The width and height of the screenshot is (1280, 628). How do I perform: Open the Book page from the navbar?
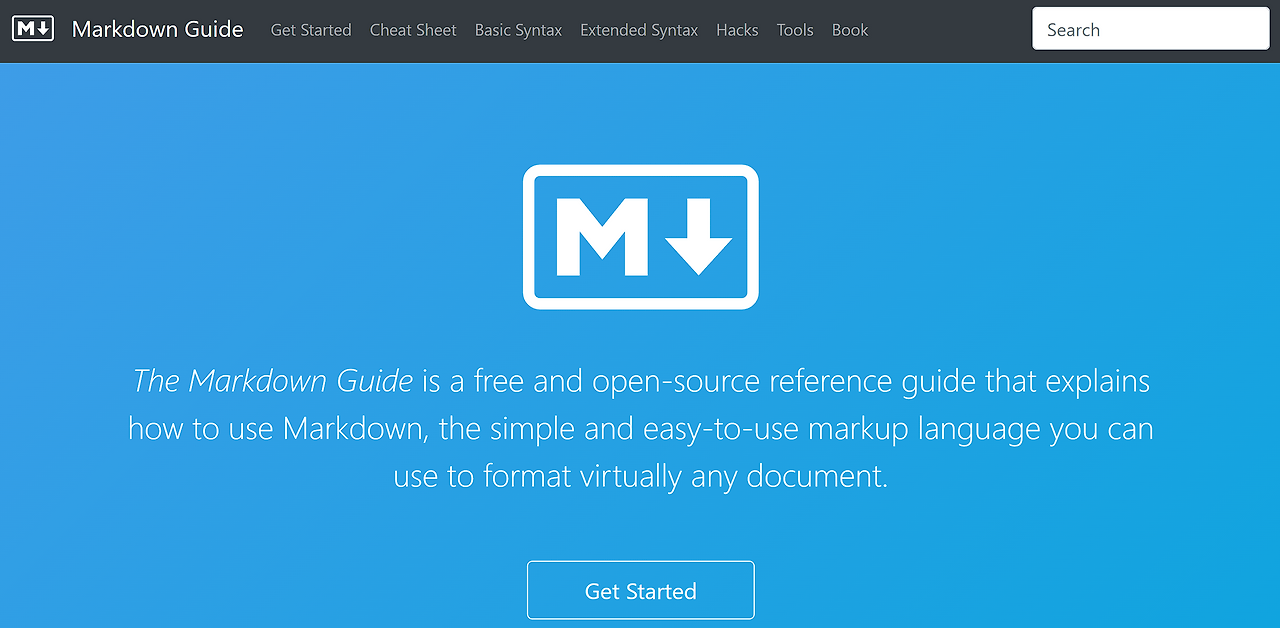tap(850, 30)
